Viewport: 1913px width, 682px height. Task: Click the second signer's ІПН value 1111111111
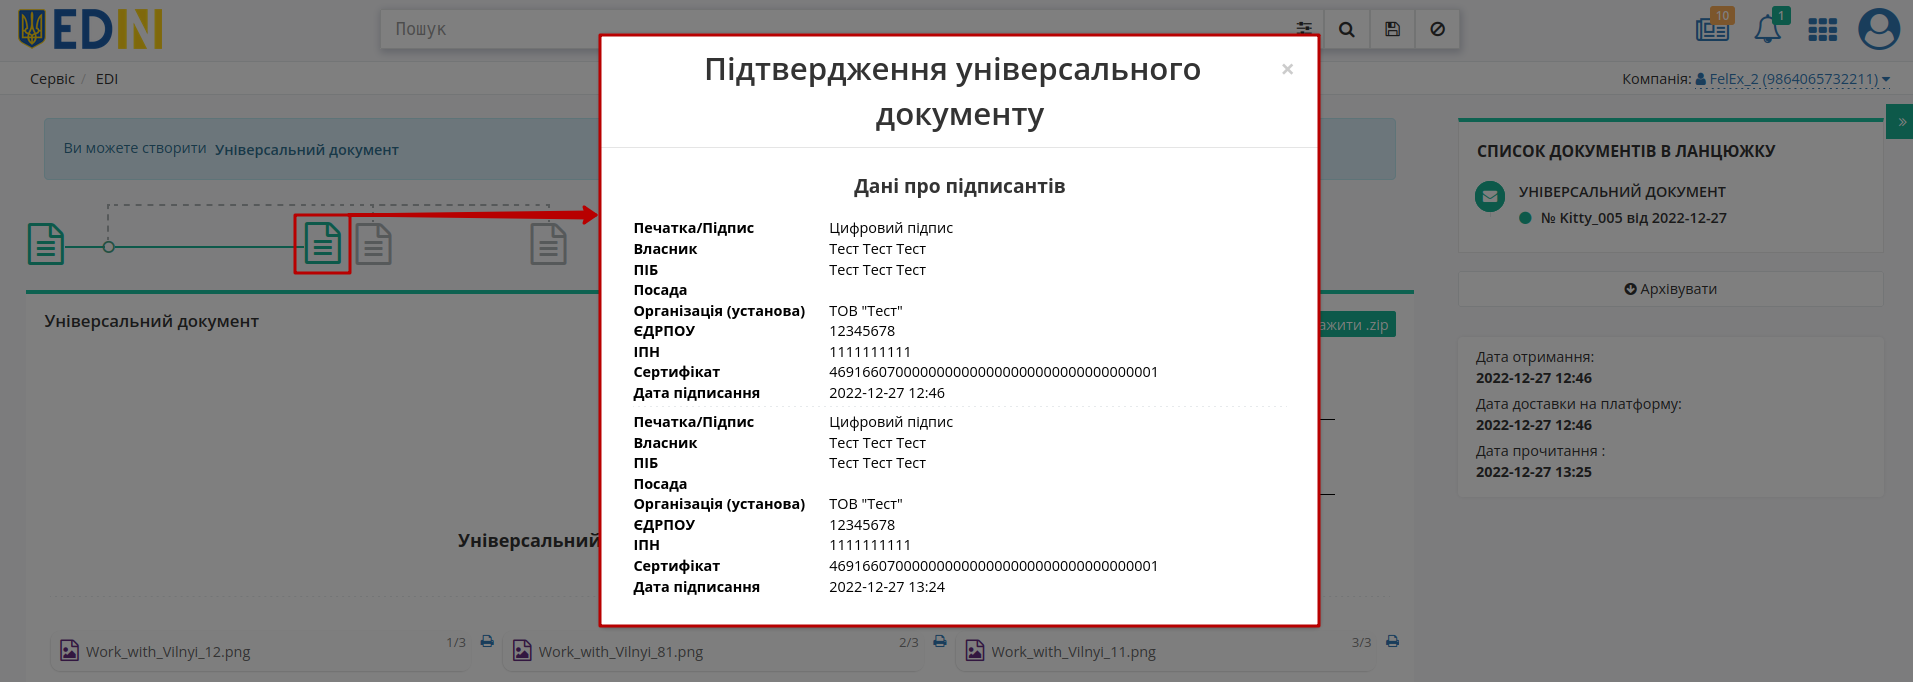tap(870, 545)
